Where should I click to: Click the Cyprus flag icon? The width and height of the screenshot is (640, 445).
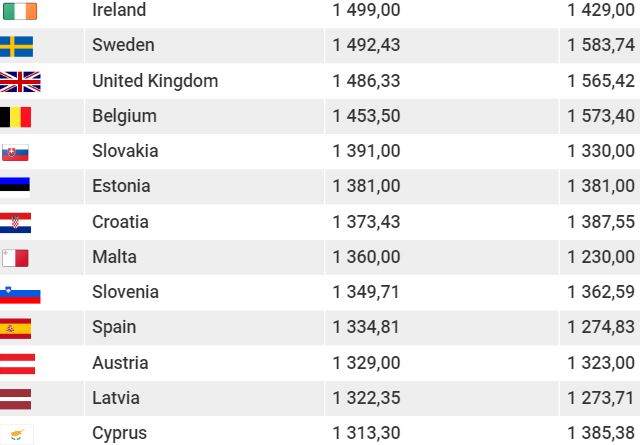coord(18,434)
